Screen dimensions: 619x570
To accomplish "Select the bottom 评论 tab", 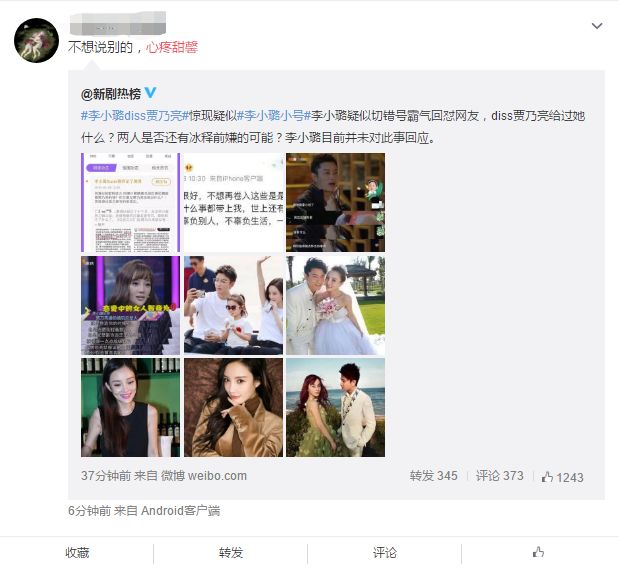I will 385,552.
